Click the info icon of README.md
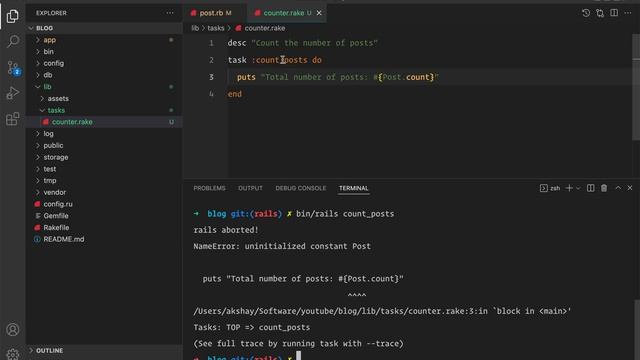The image size is (640, 360). [x=37, y=239]
